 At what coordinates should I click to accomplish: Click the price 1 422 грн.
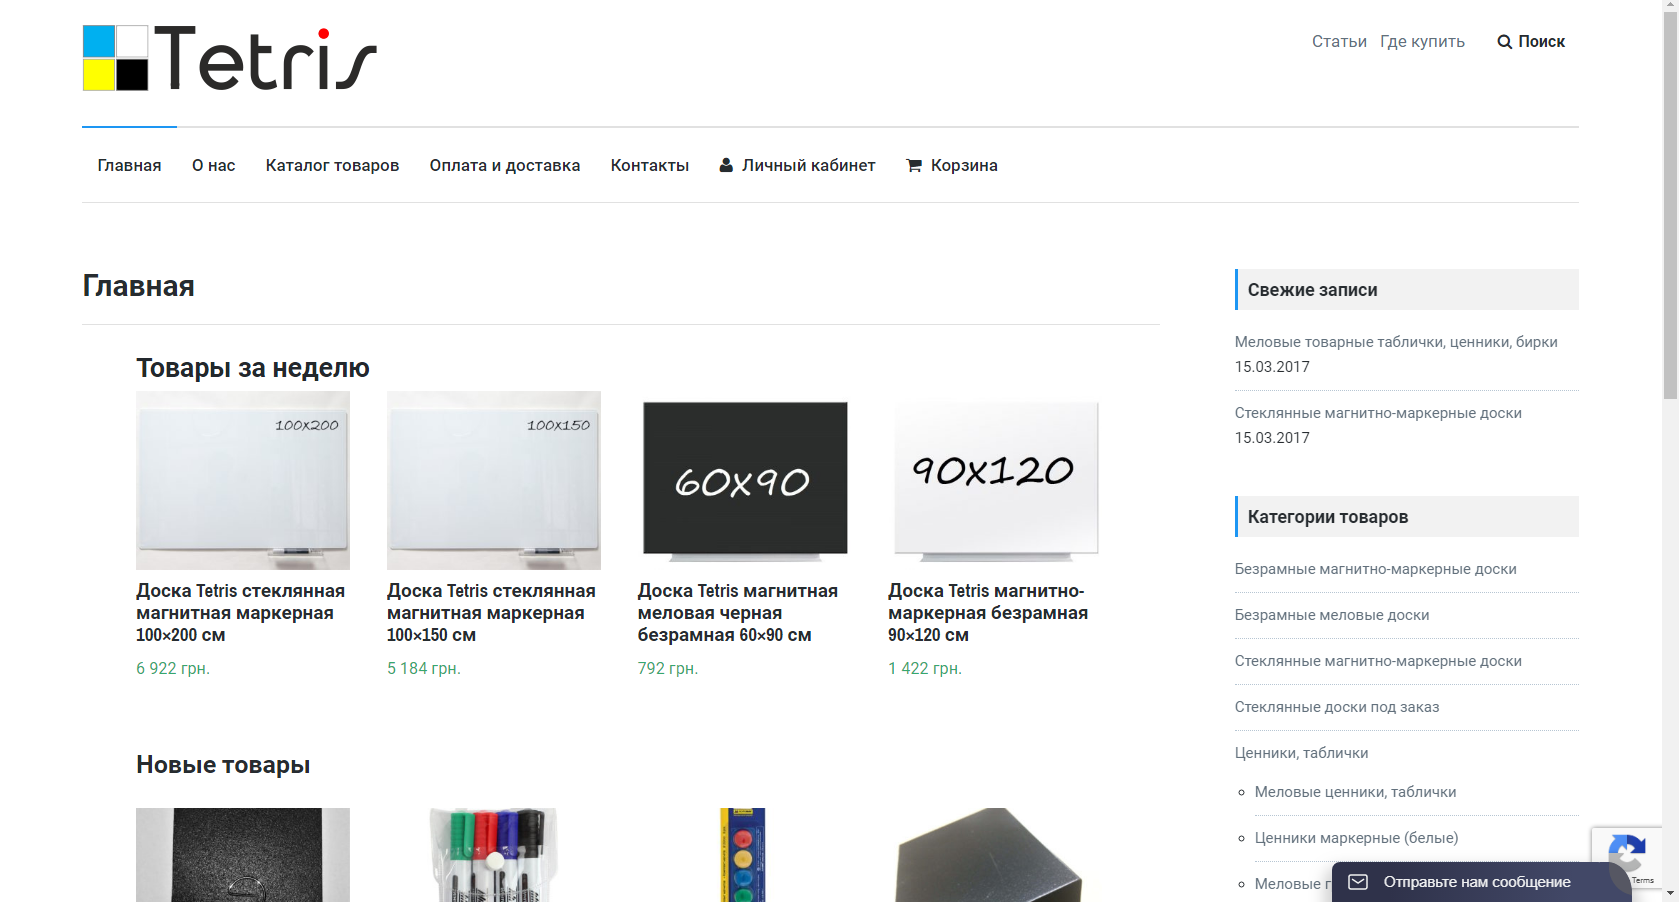925,668
